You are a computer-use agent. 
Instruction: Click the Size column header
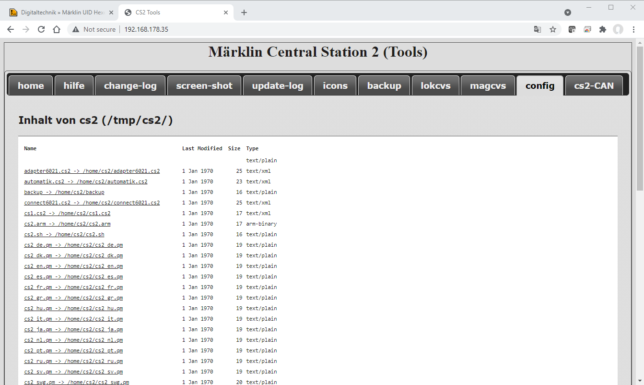pyautogui.click(x=234, y=148)
